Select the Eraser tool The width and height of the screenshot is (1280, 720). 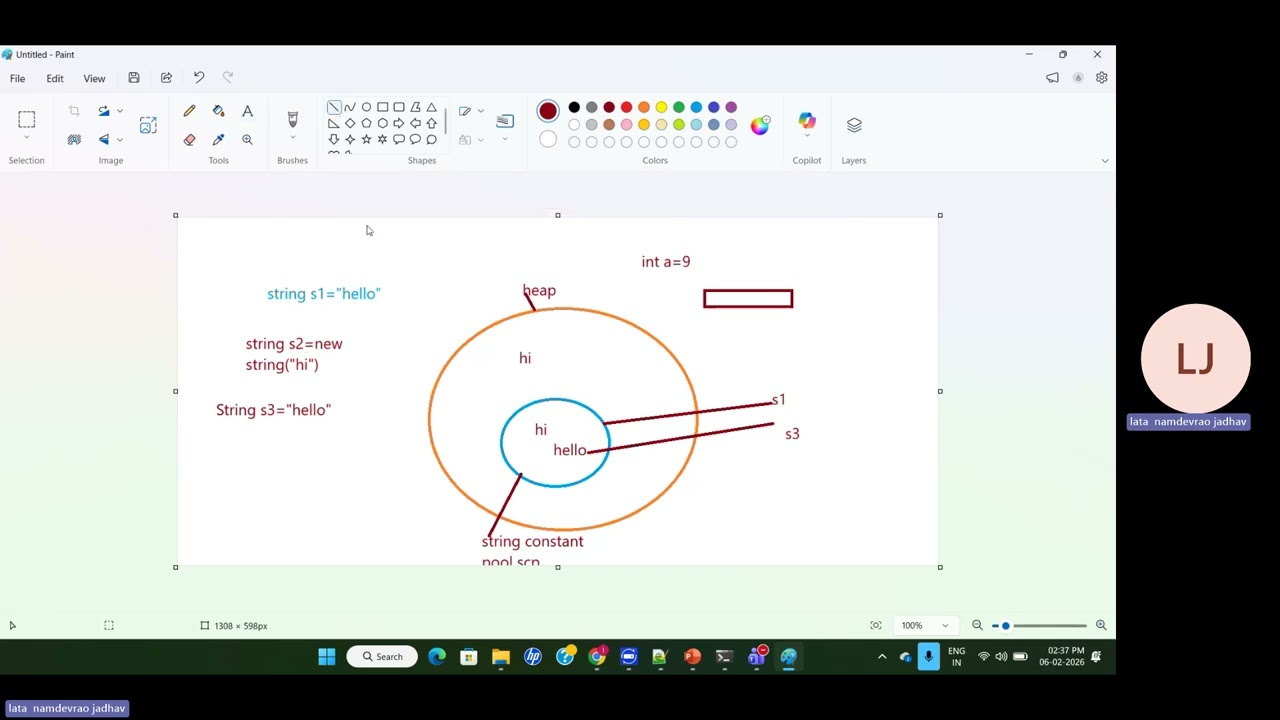click(189, 140)
